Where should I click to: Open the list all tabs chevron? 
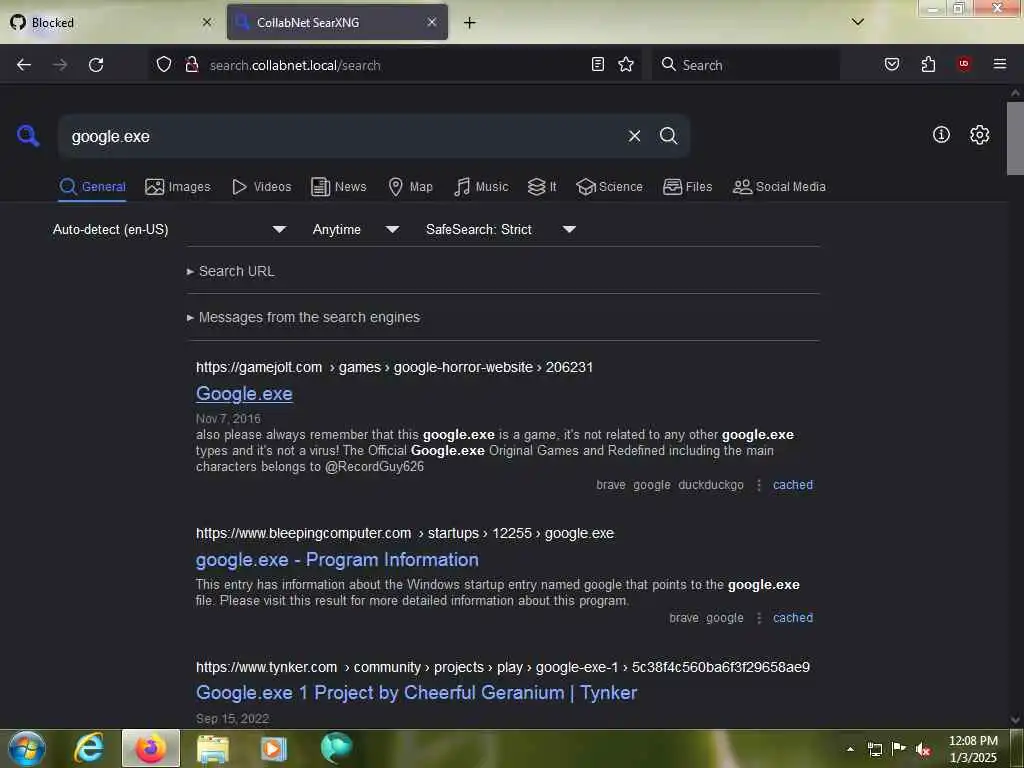(857, 22)
